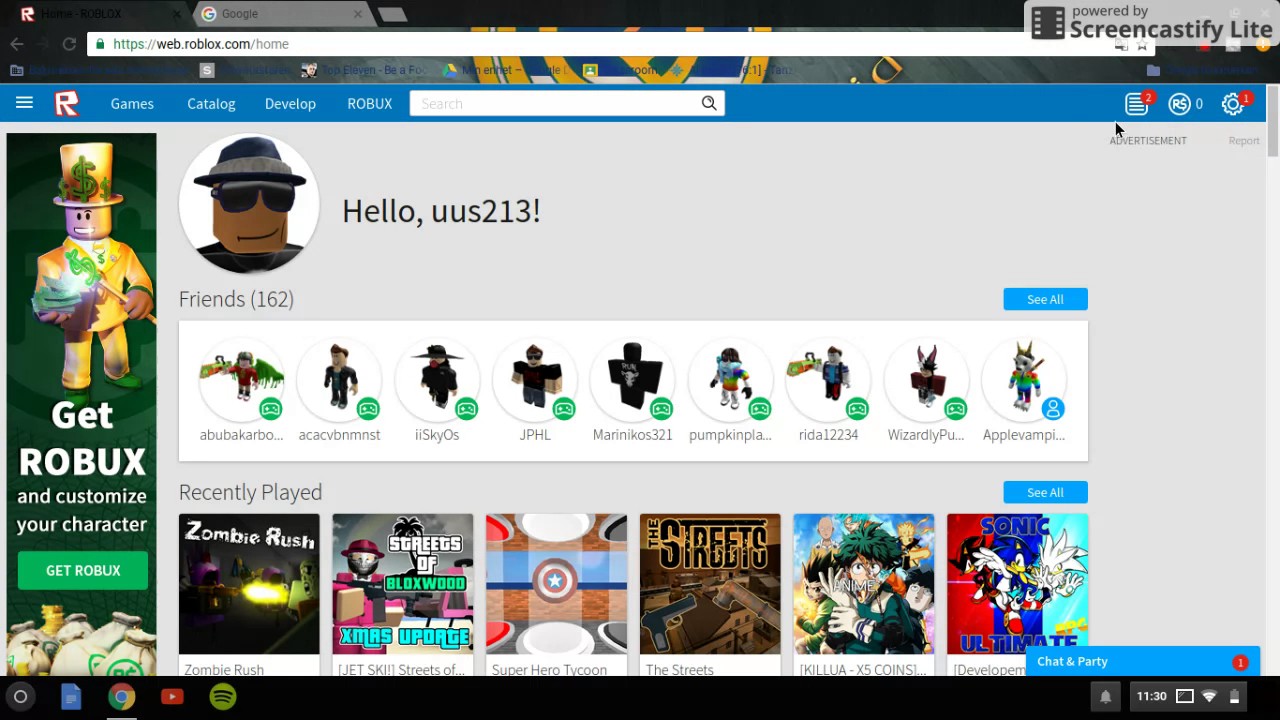1280x720 pixels.
Task: Open Spotify from the shelf
Action: pos(223,696)
